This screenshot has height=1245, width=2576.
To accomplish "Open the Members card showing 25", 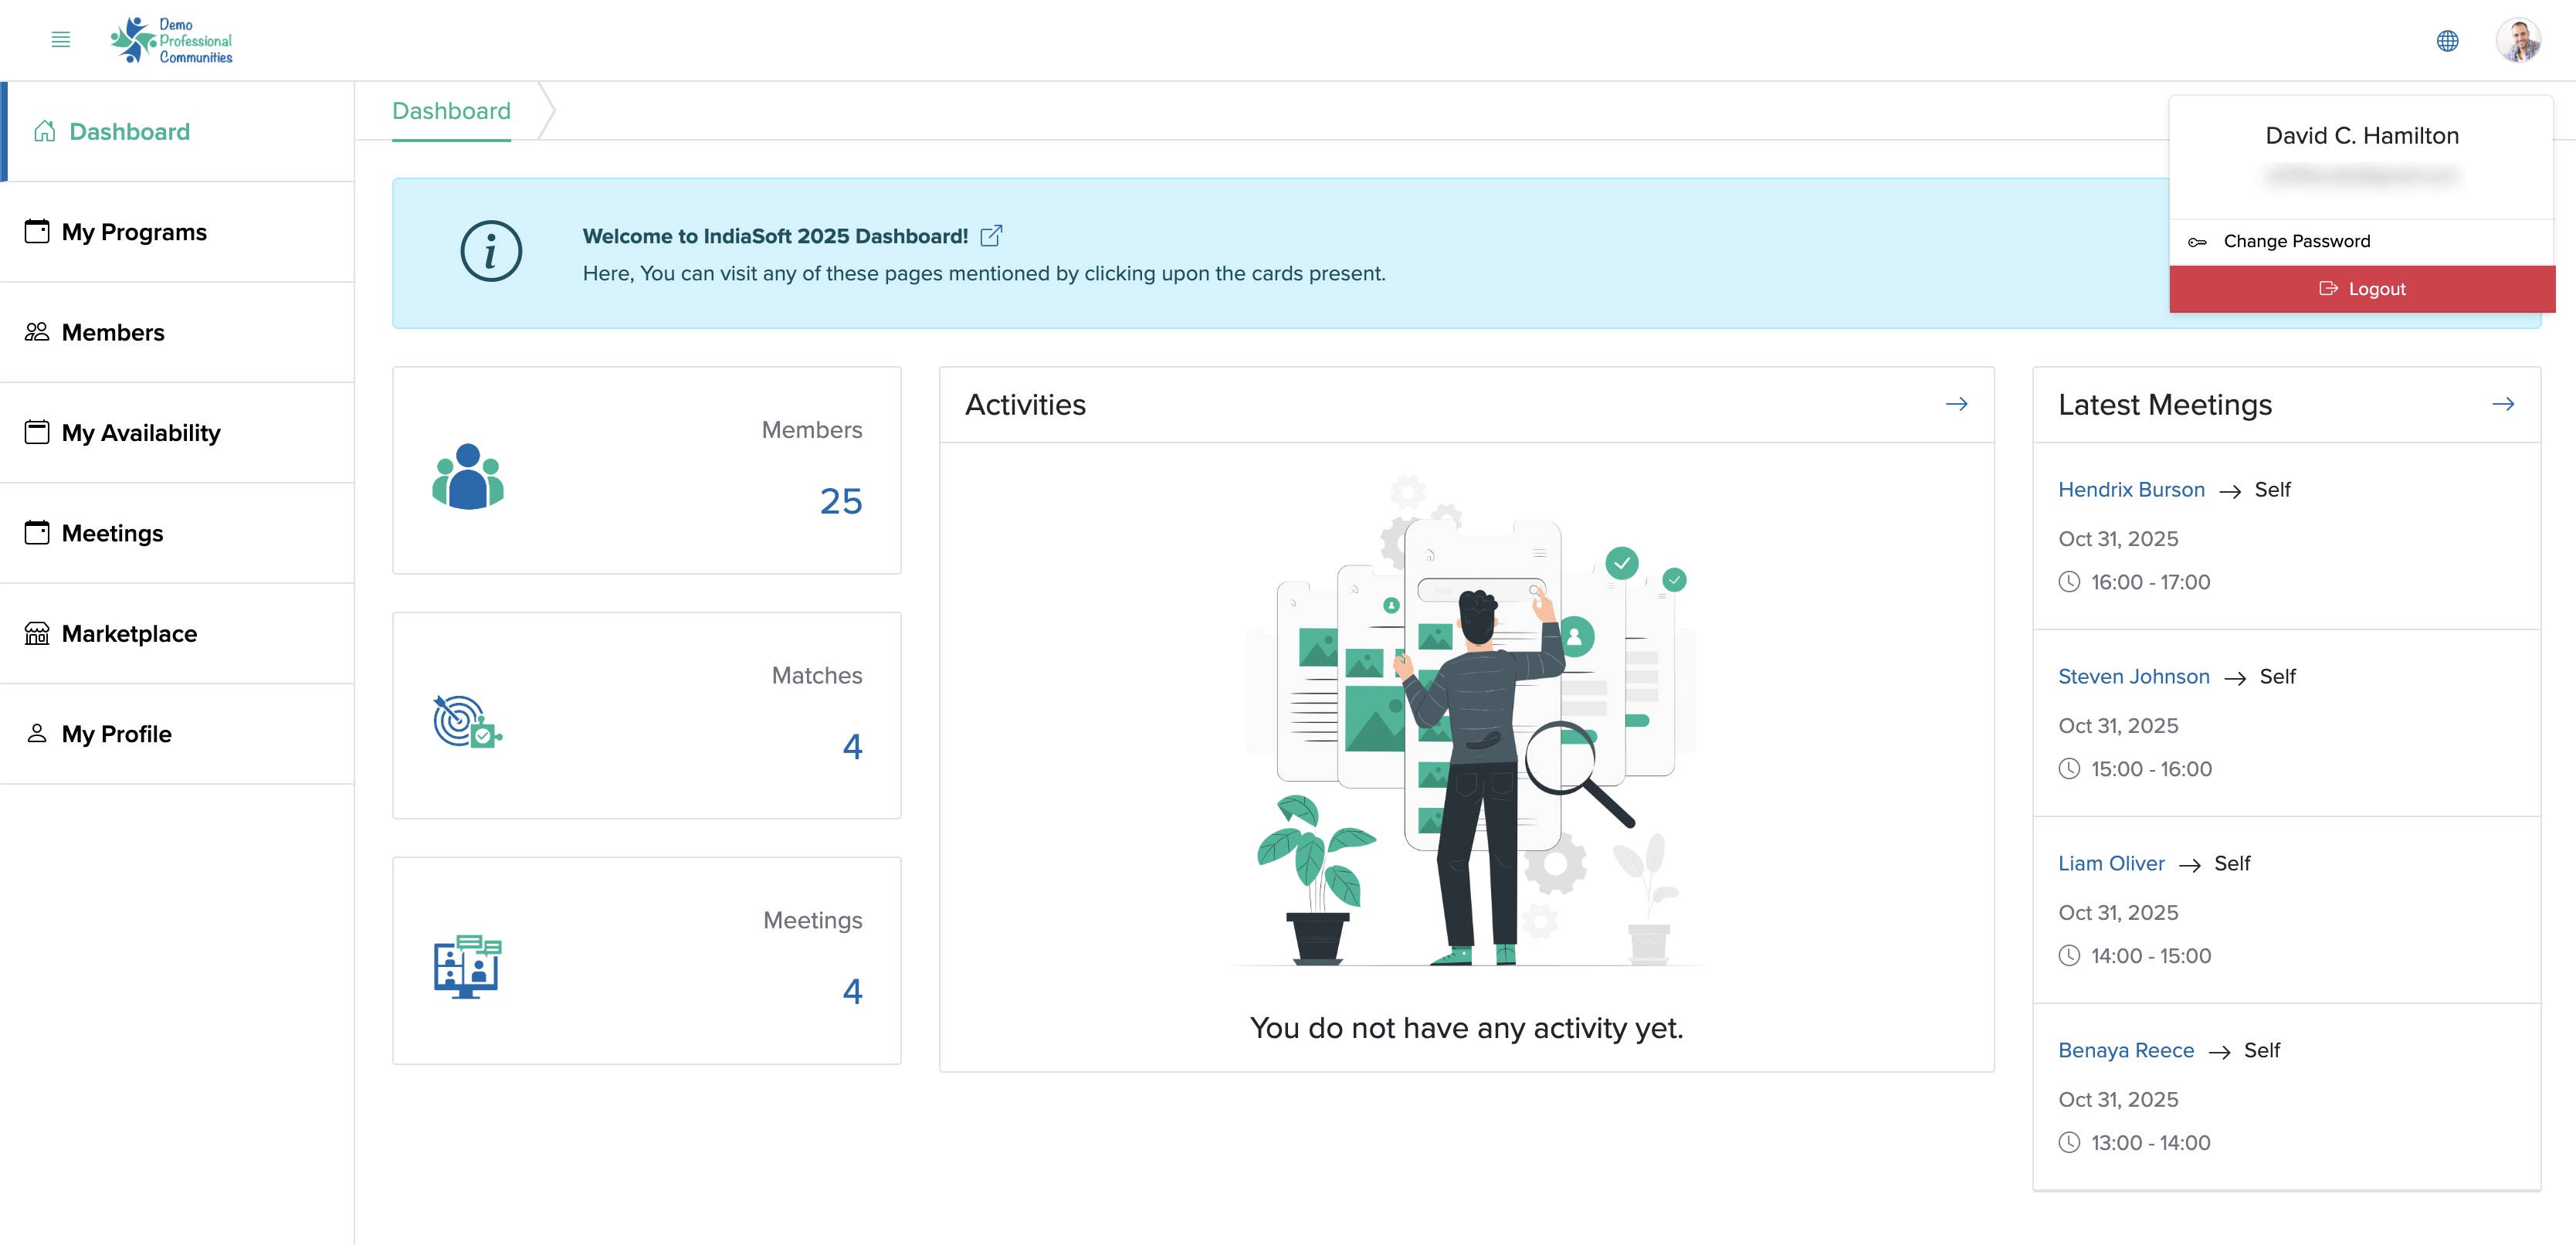I will (x=647, y=470).
